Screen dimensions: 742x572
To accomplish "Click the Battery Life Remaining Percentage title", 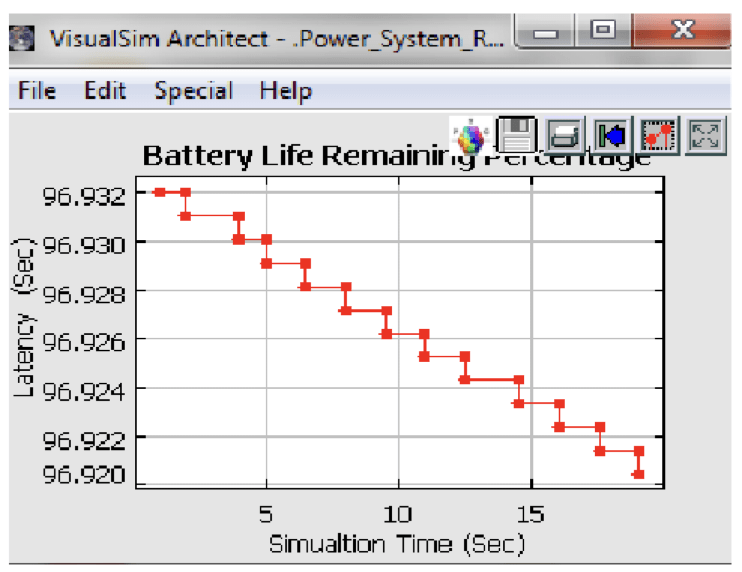I will click(396, 158).
